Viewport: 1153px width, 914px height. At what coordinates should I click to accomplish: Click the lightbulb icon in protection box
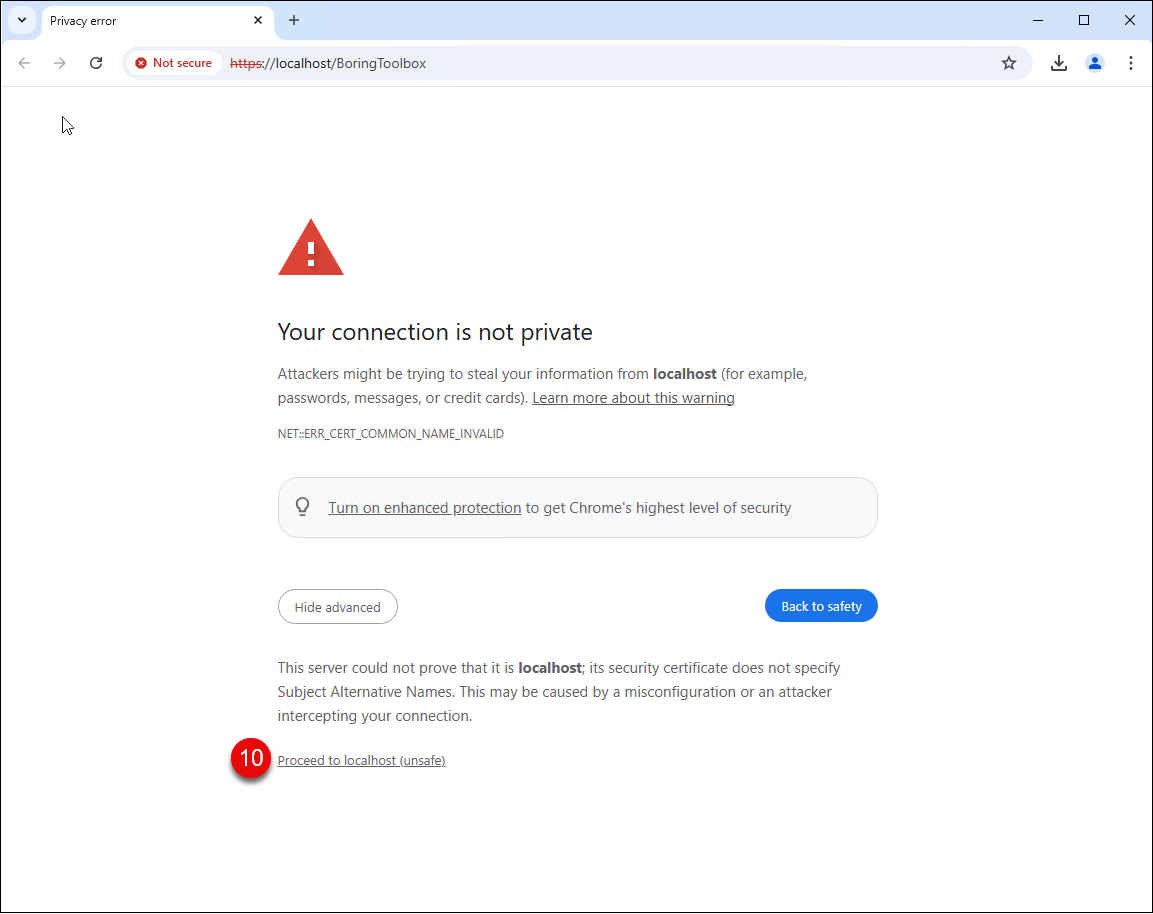pyautogui.click(x=303, y=507)
